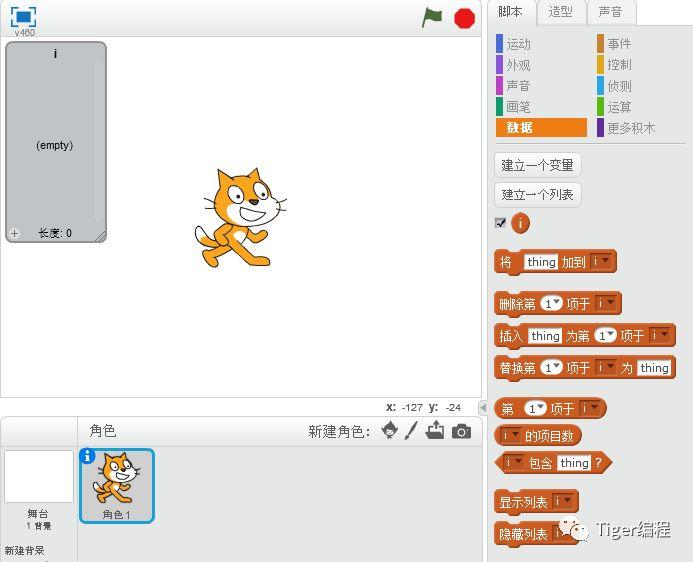Image resolution: width=693 pixels, height=562 pixels.
Task: Switch to the 脚本 tab
Action: point(510,12)
